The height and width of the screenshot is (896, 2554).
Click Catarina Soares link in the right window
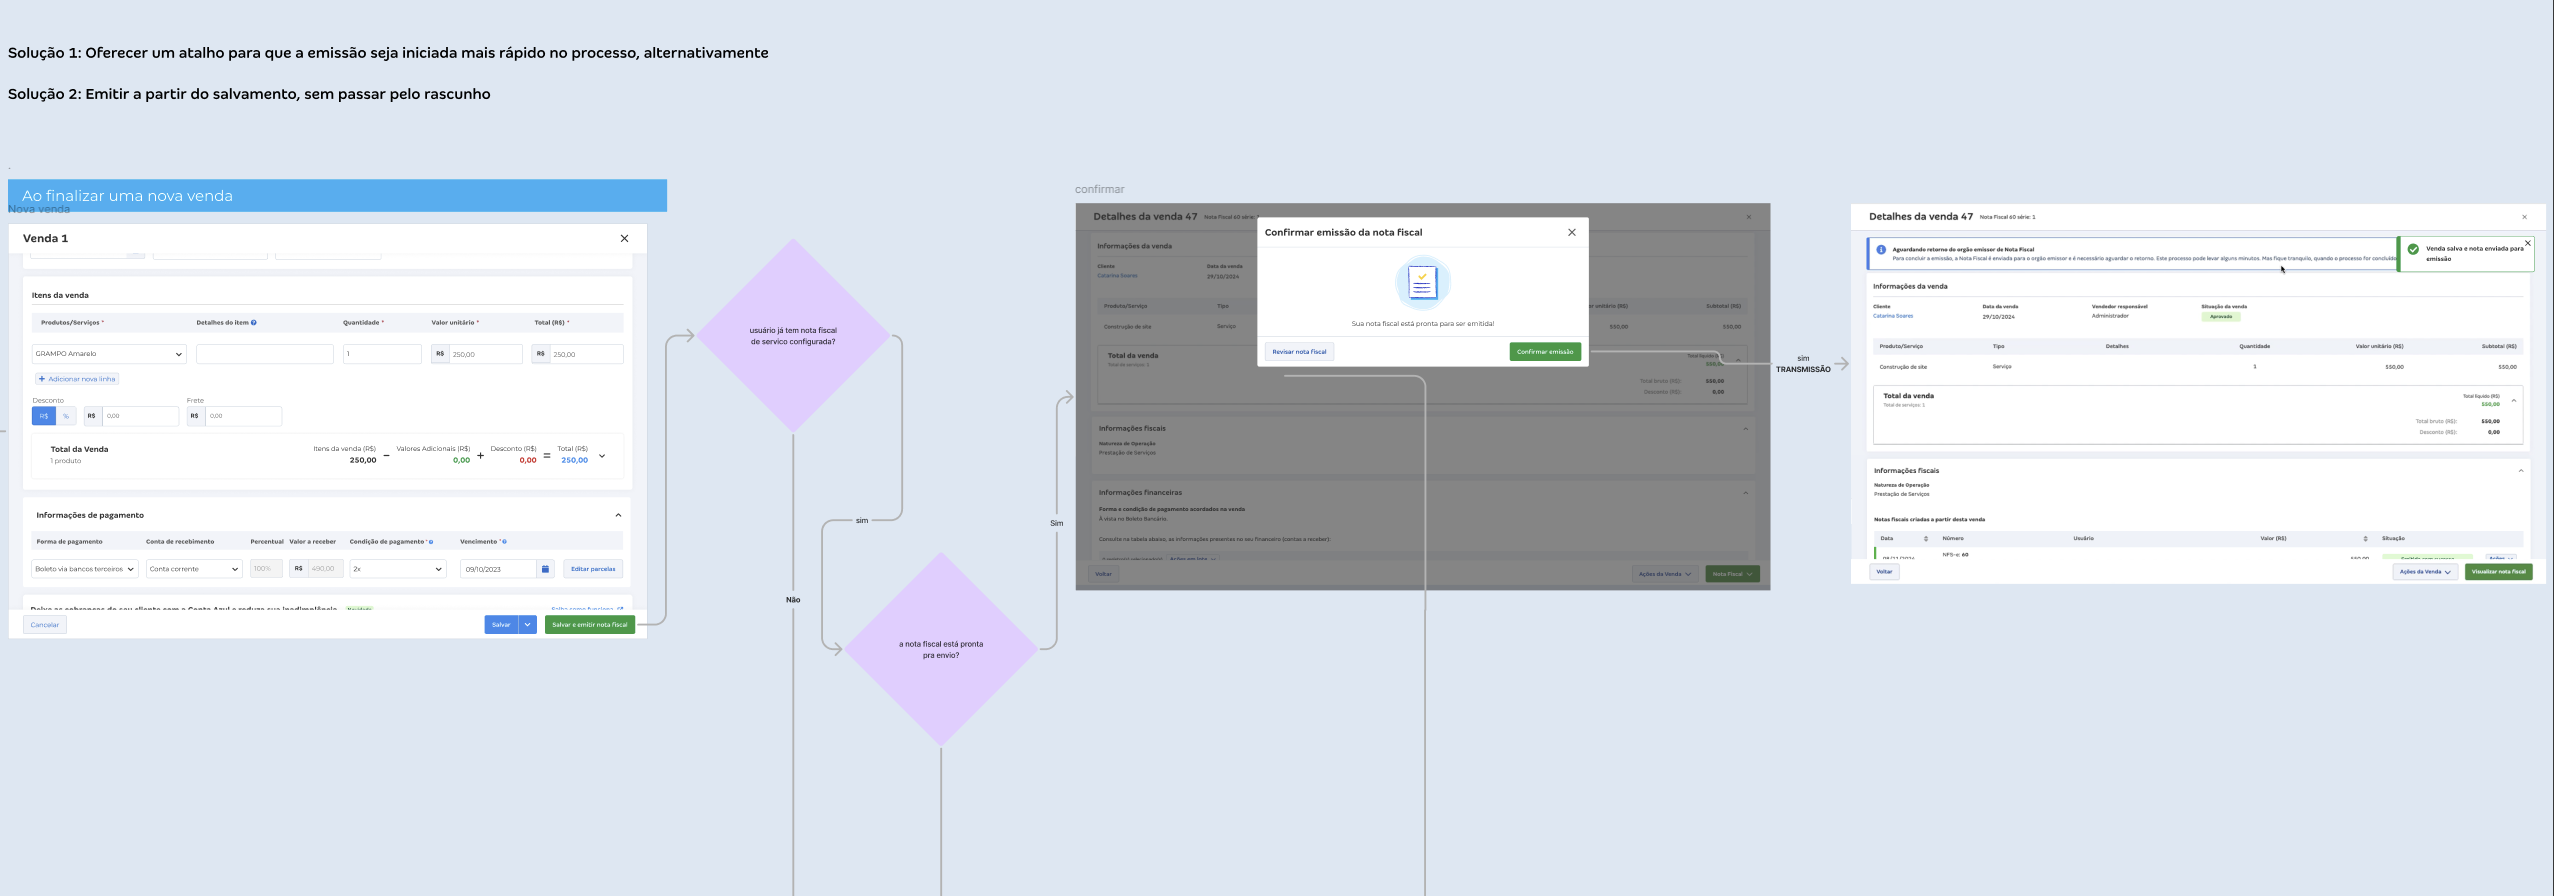coord(1893,316)
